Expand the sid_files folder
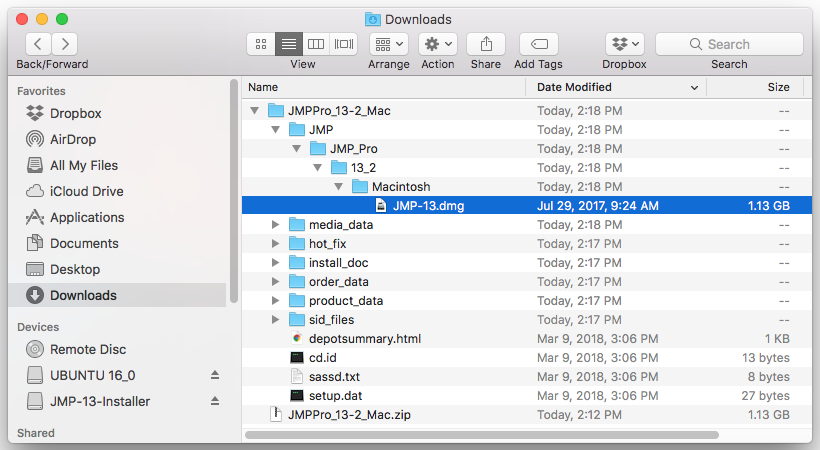This screenshot has width=820, height=450. point(276,320)
